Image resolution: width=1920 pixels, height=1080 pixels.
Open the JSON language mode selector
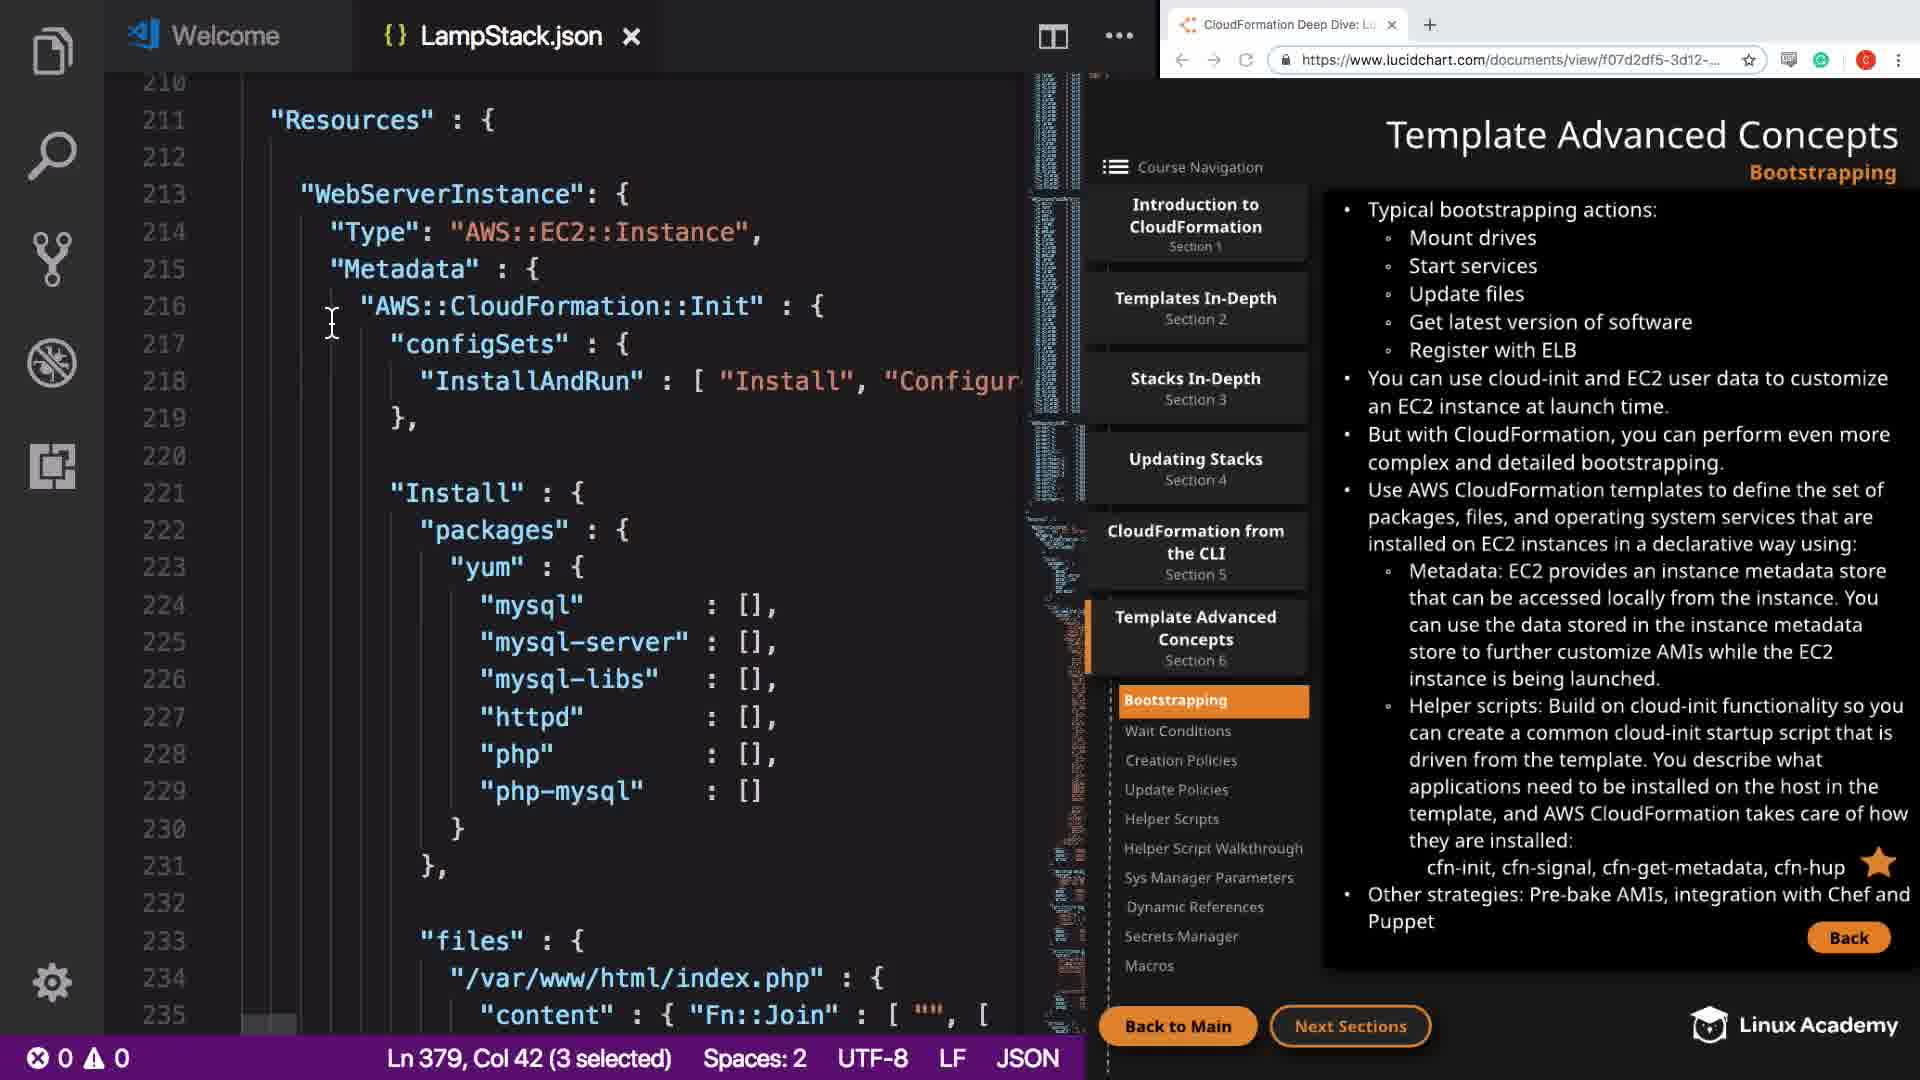coord(1027,1058)
